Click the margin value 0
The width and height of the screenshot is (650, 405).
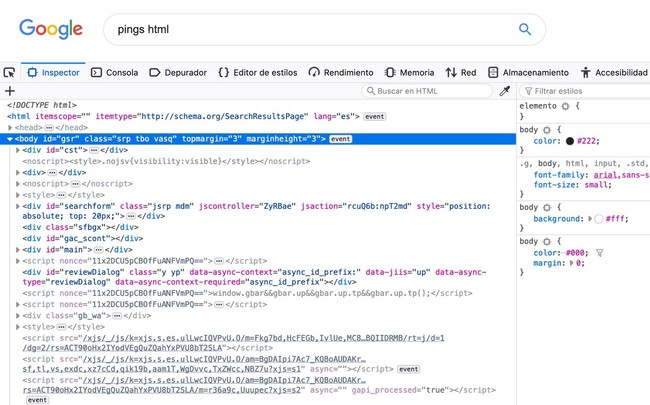click(x=578, y=263)
